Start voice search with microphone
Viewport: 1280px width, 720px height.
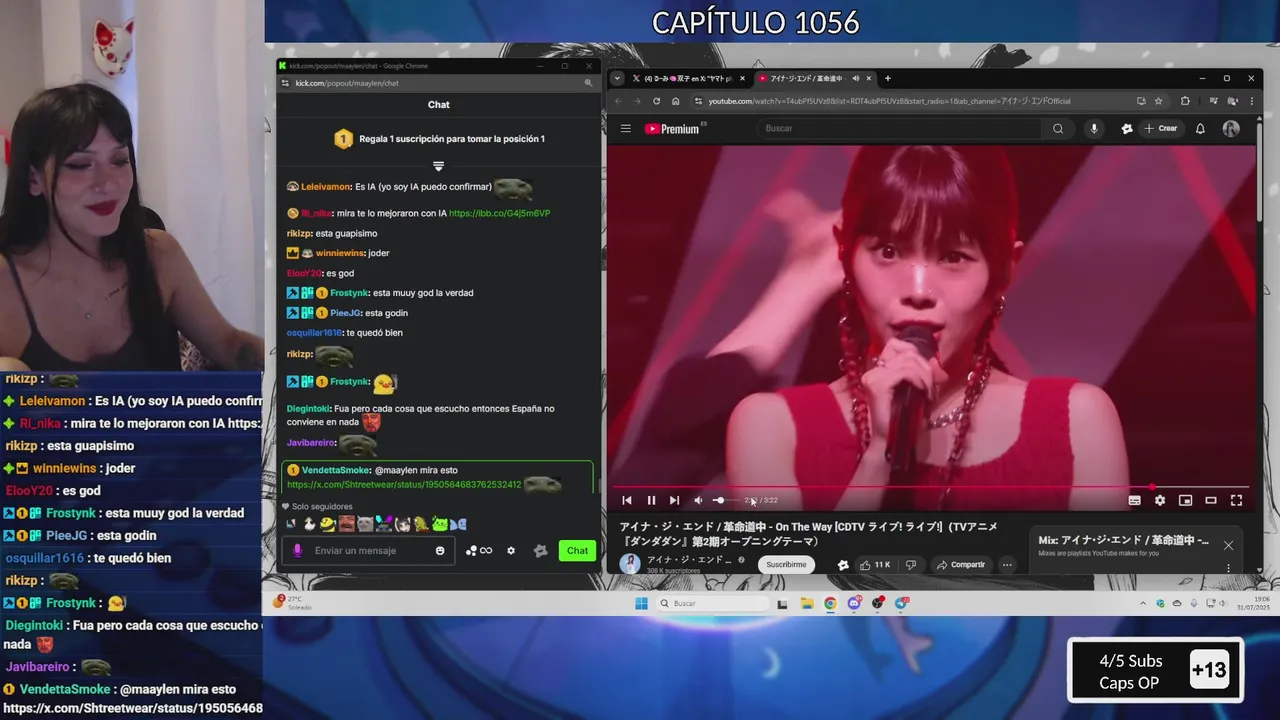coord(1094,128)
